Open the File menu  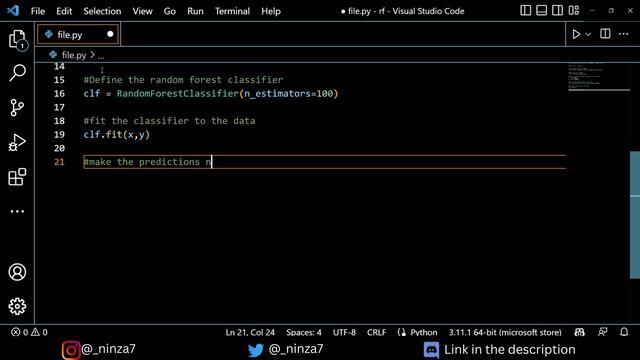(x=38, y=11)
